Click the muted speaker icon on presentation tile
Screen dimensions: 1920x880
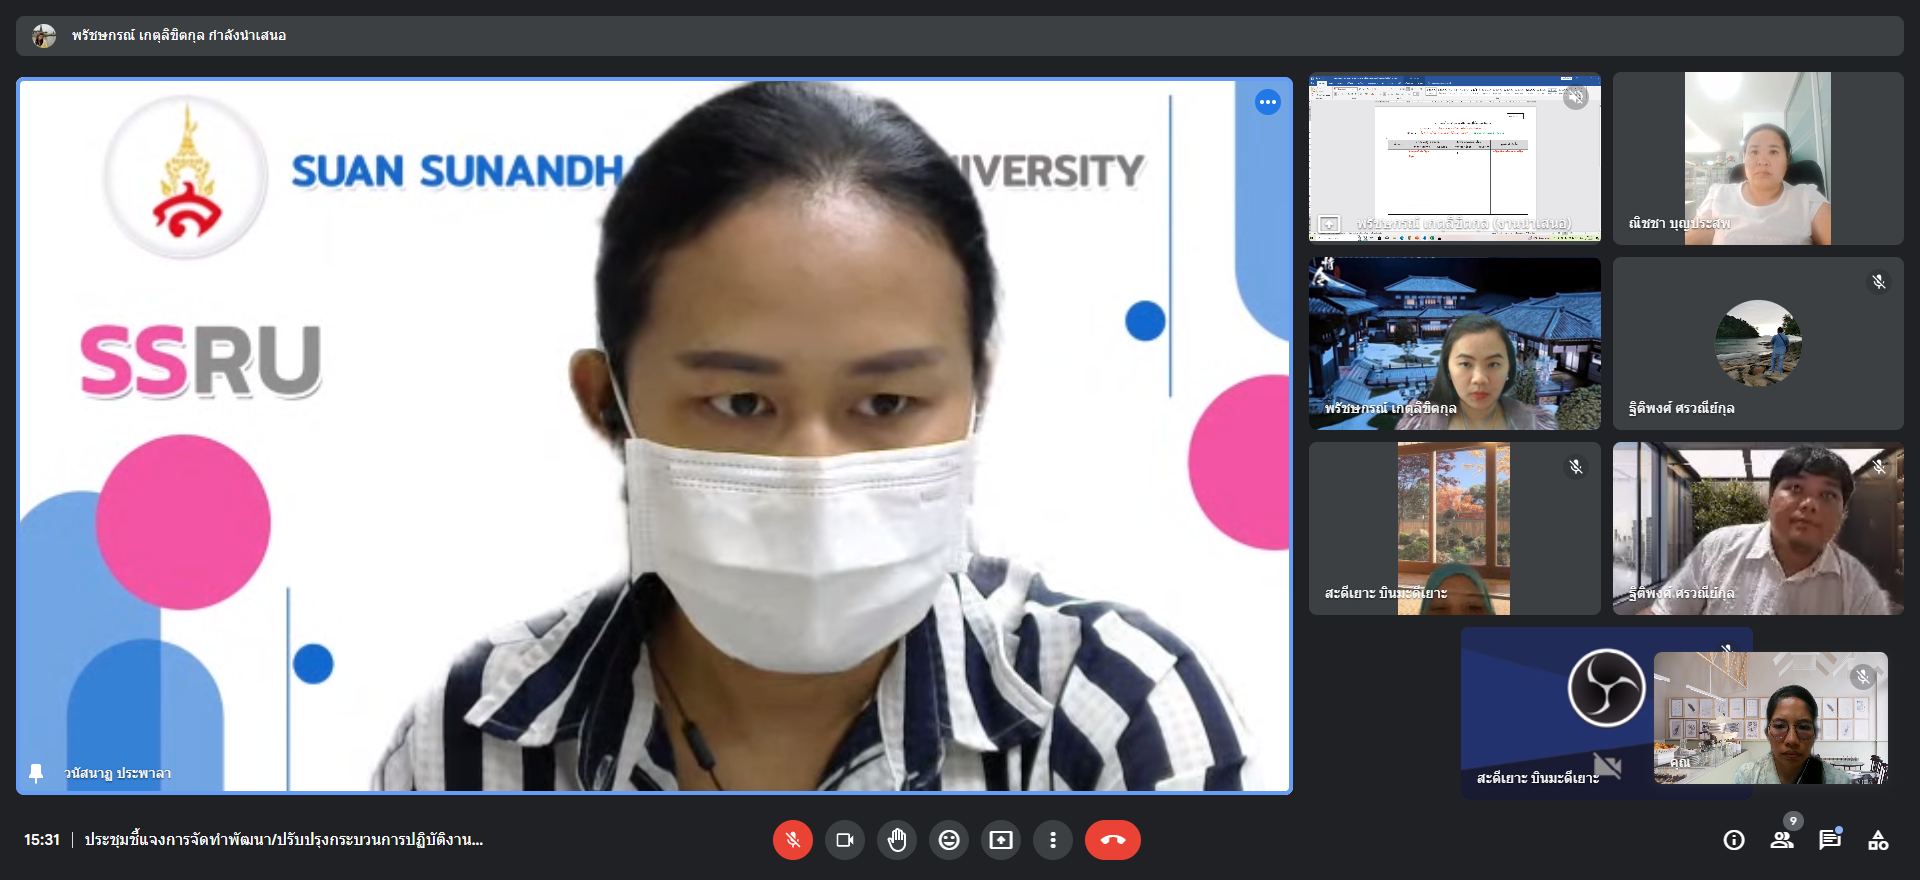1576,97
